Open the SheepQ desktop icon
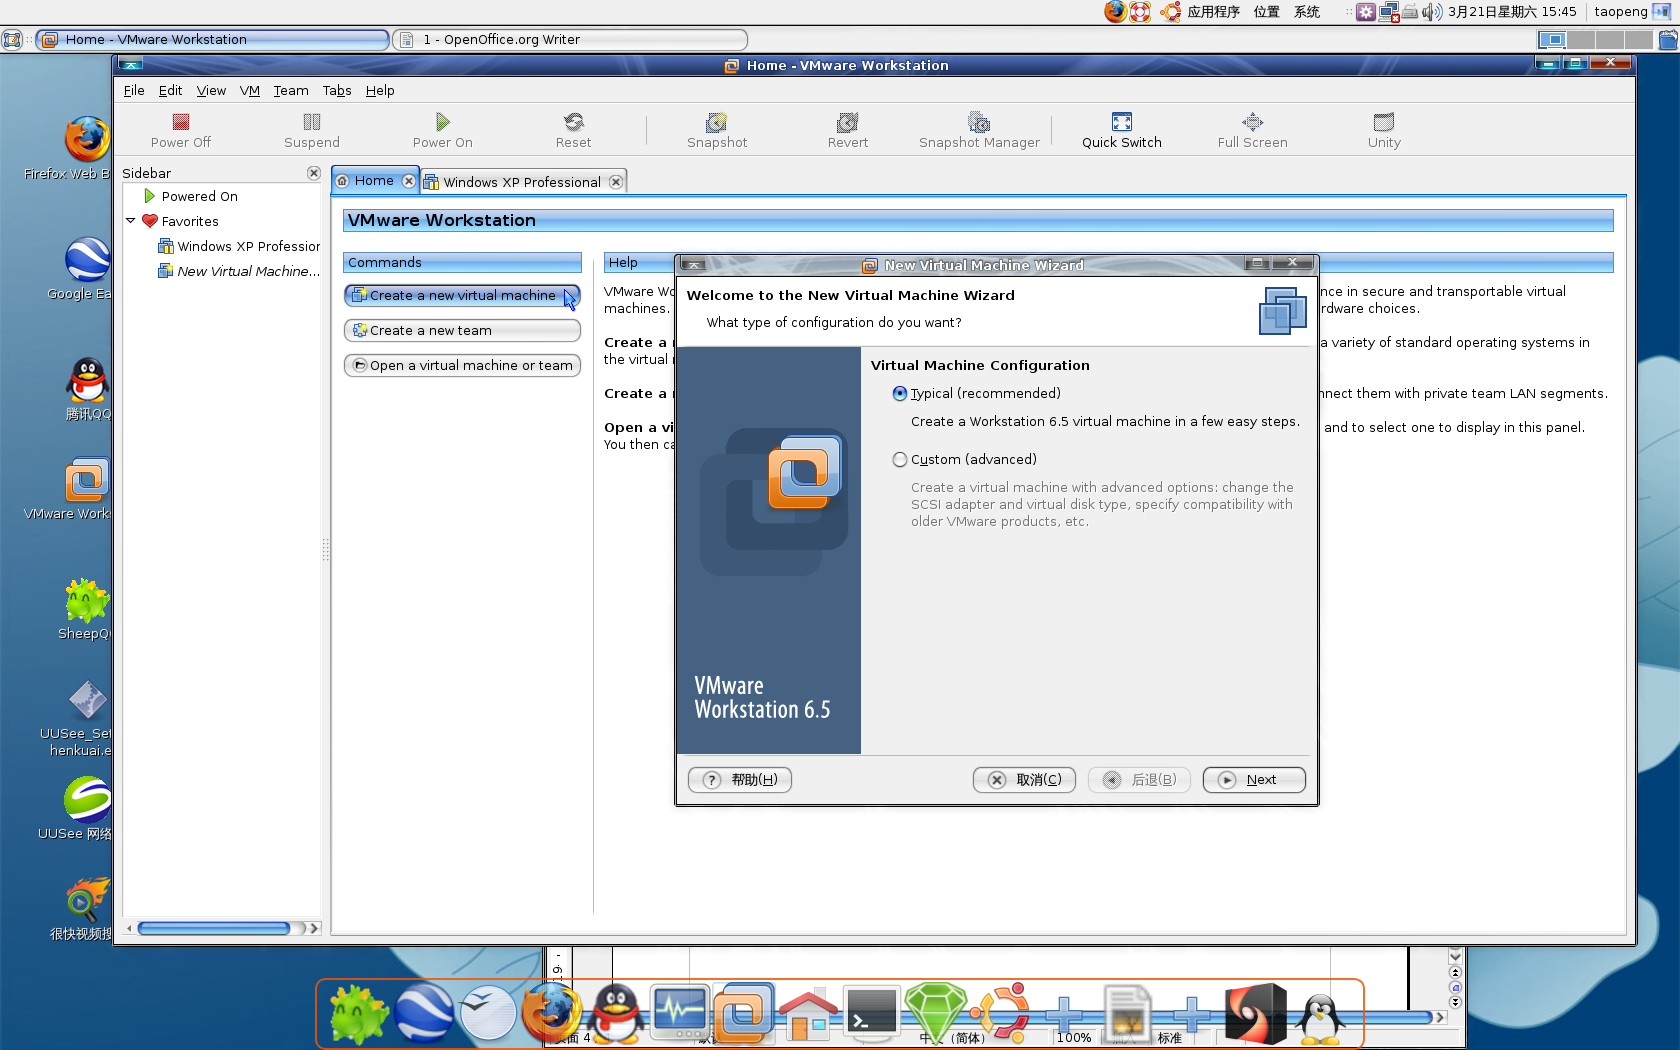The width and height of the screenshot is (1680, 1050). coord(87,601)
